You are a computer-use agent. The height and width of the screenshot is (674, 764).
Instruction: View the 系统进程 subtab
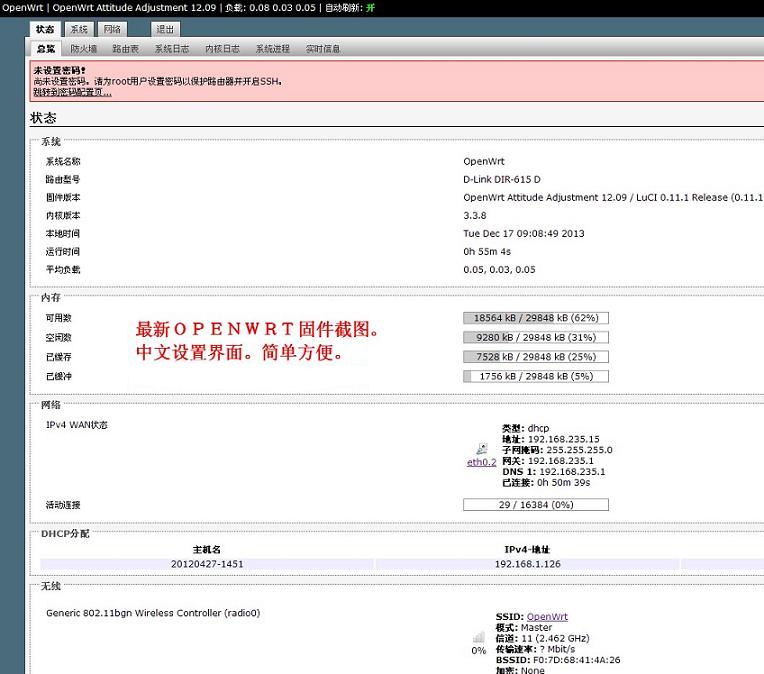272,48
